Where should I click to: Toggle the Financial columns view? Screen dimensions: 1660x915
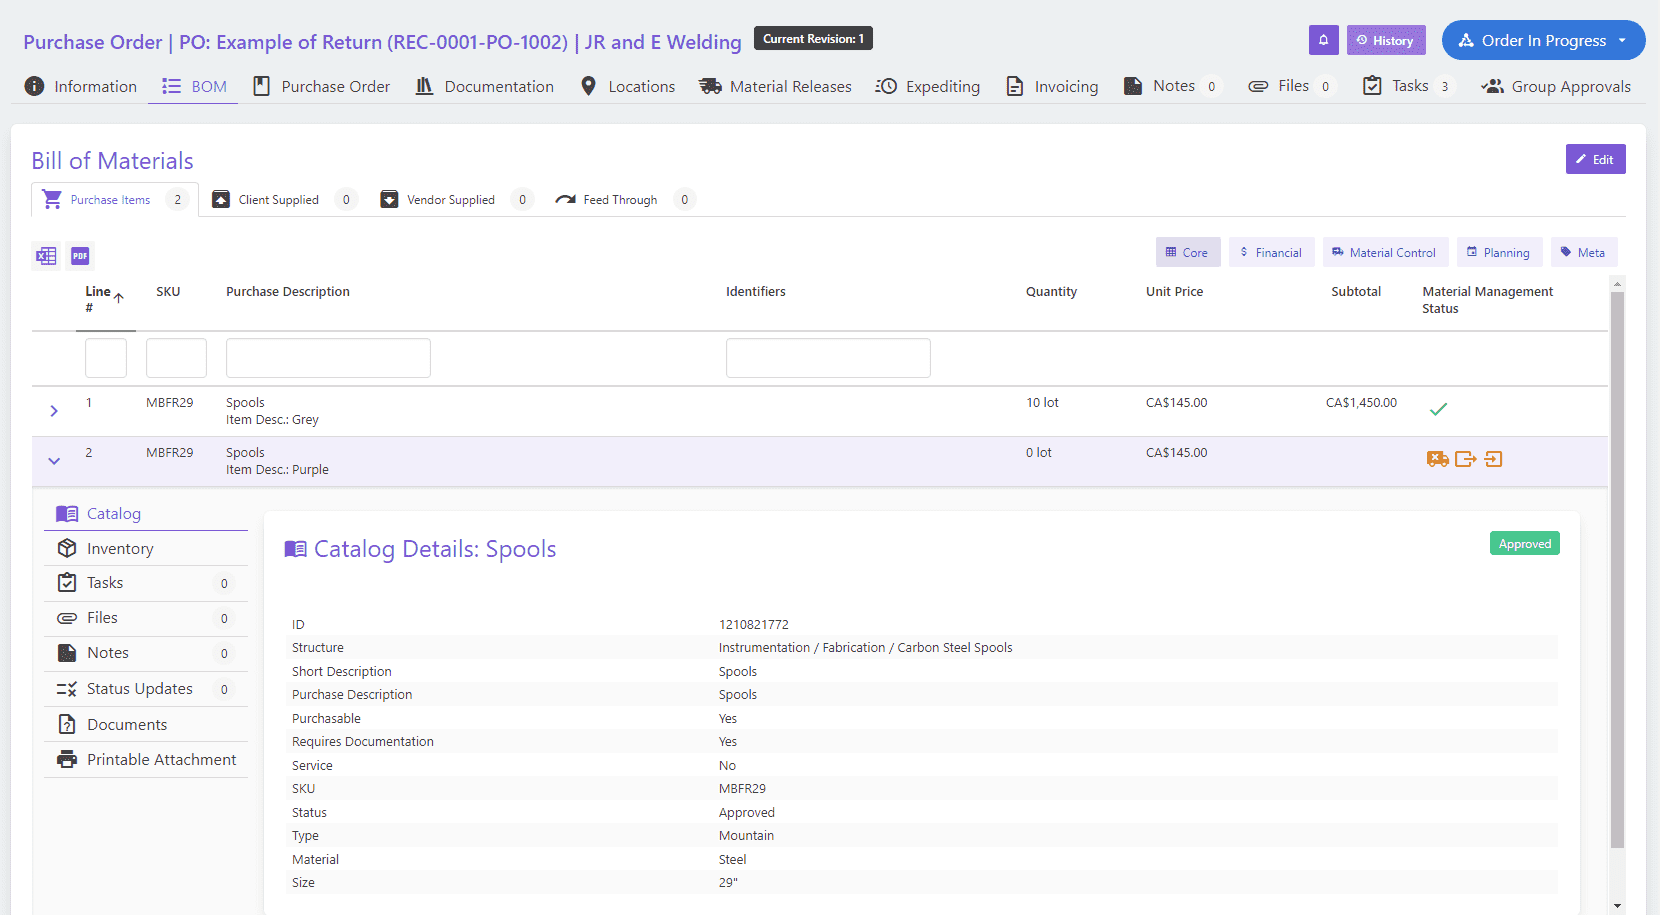[x=1271, y=252]
